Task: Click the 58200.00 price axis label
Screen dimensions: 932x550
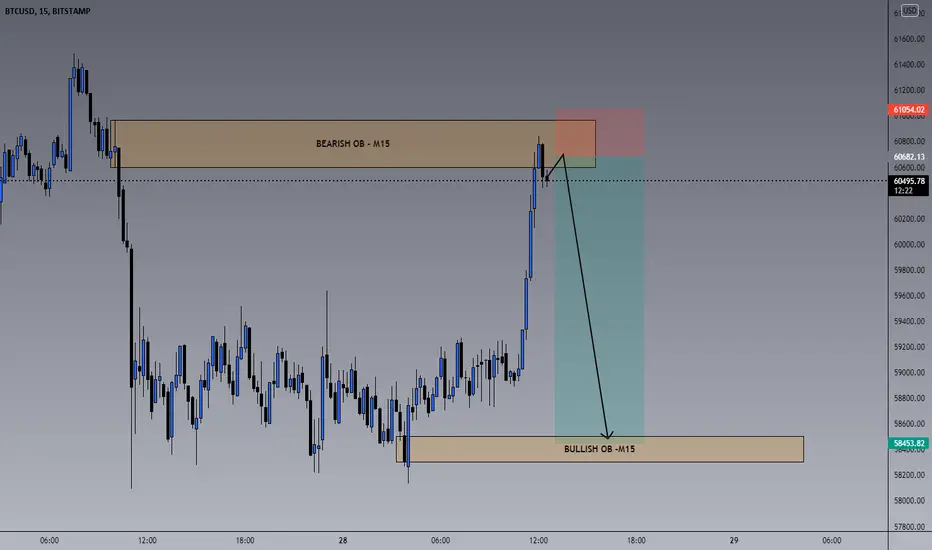Action: 909,475
